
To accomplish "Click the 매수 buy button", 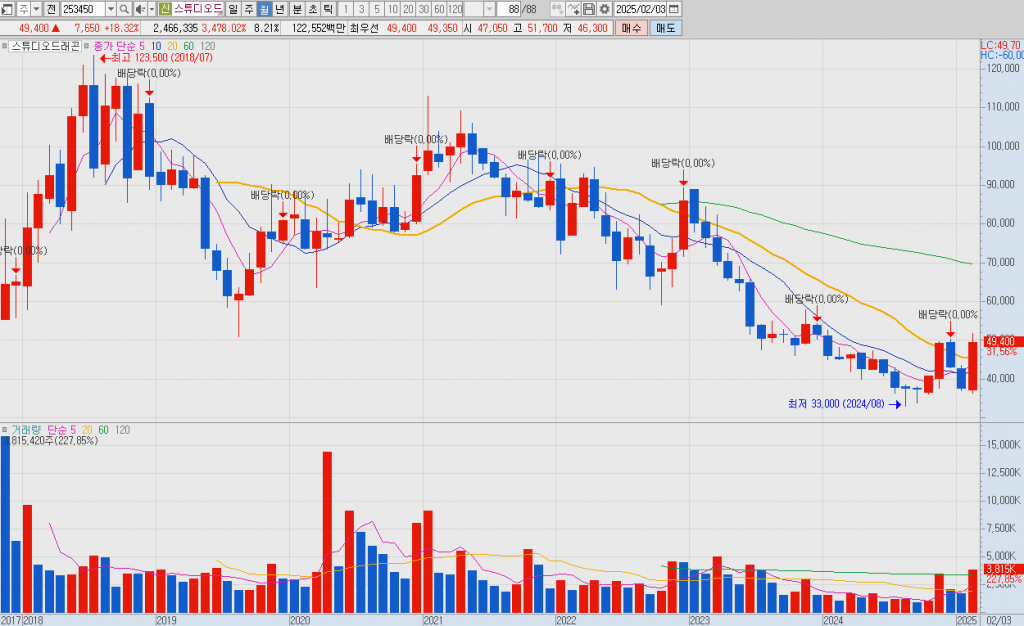I will [x=631, y=28].
